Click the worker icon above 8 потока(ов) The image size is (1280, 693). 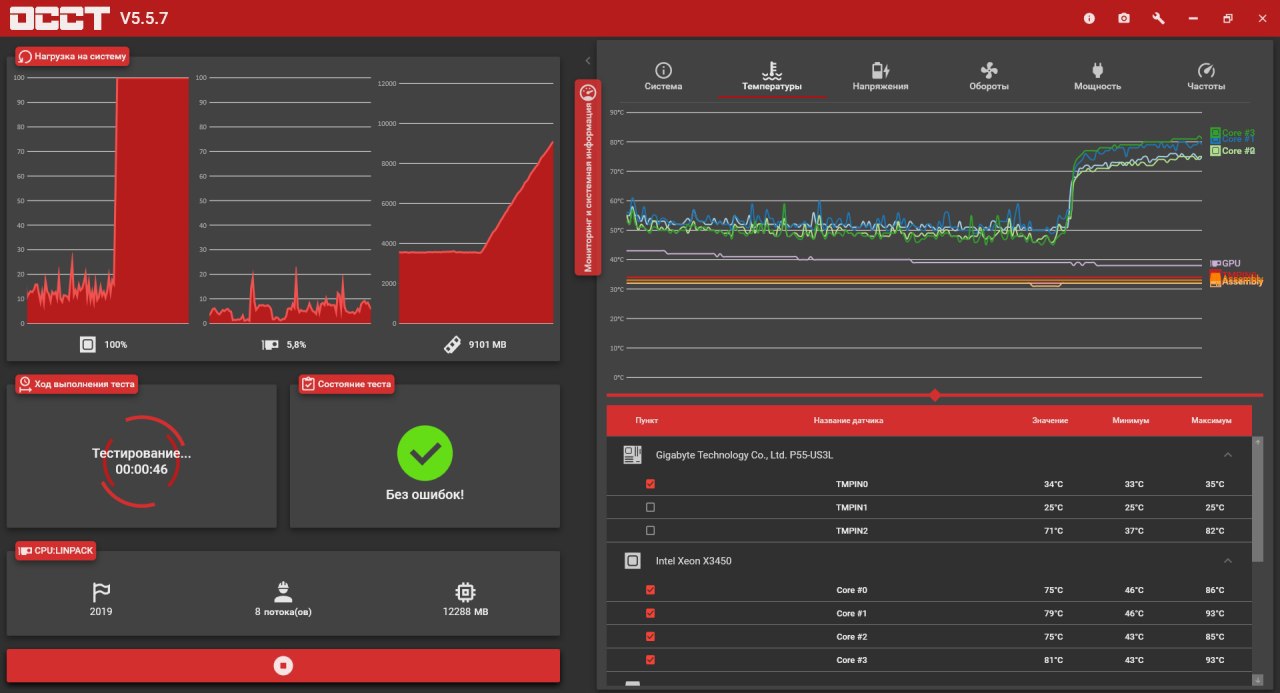[x=283, y=591]
